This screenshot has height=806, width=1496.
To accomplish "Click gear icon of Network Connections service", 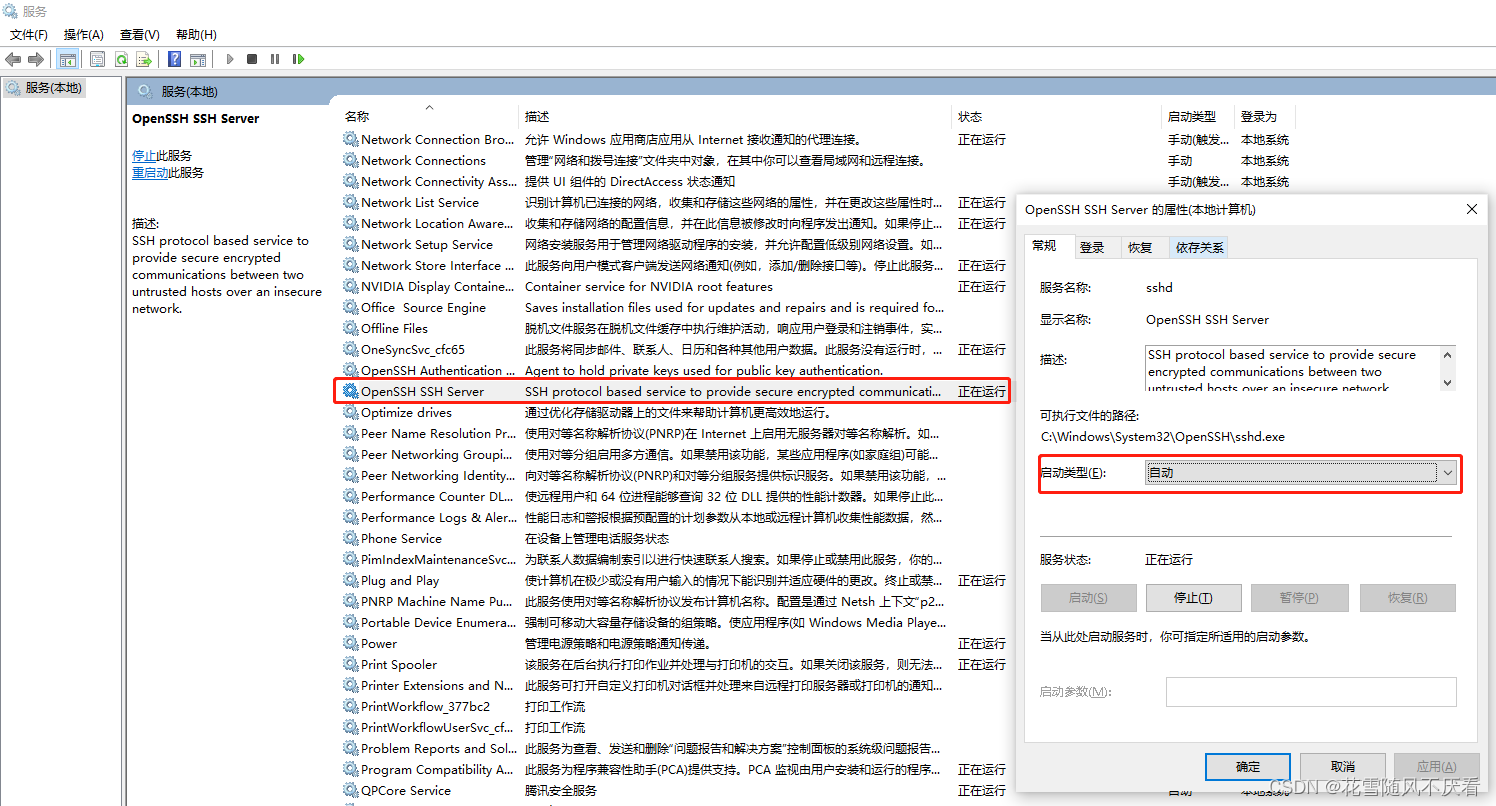I will pos(350,160).
